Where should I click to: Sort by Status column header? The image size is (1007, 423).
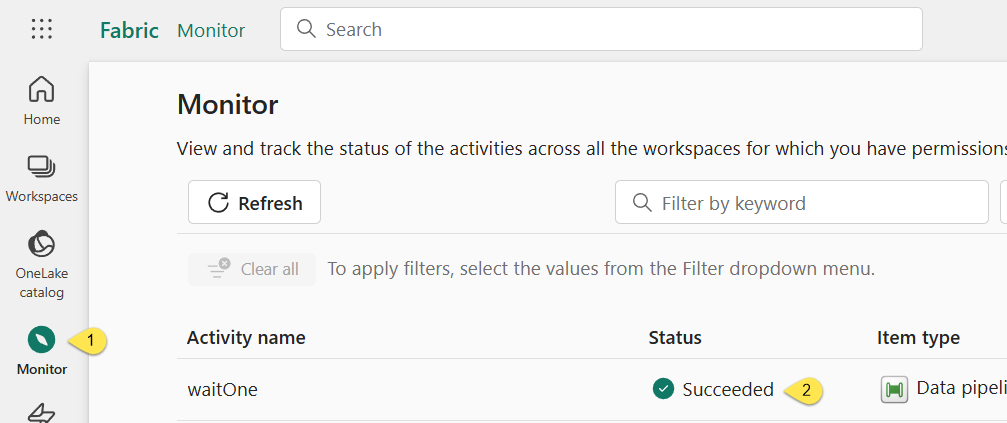(675, 338)
